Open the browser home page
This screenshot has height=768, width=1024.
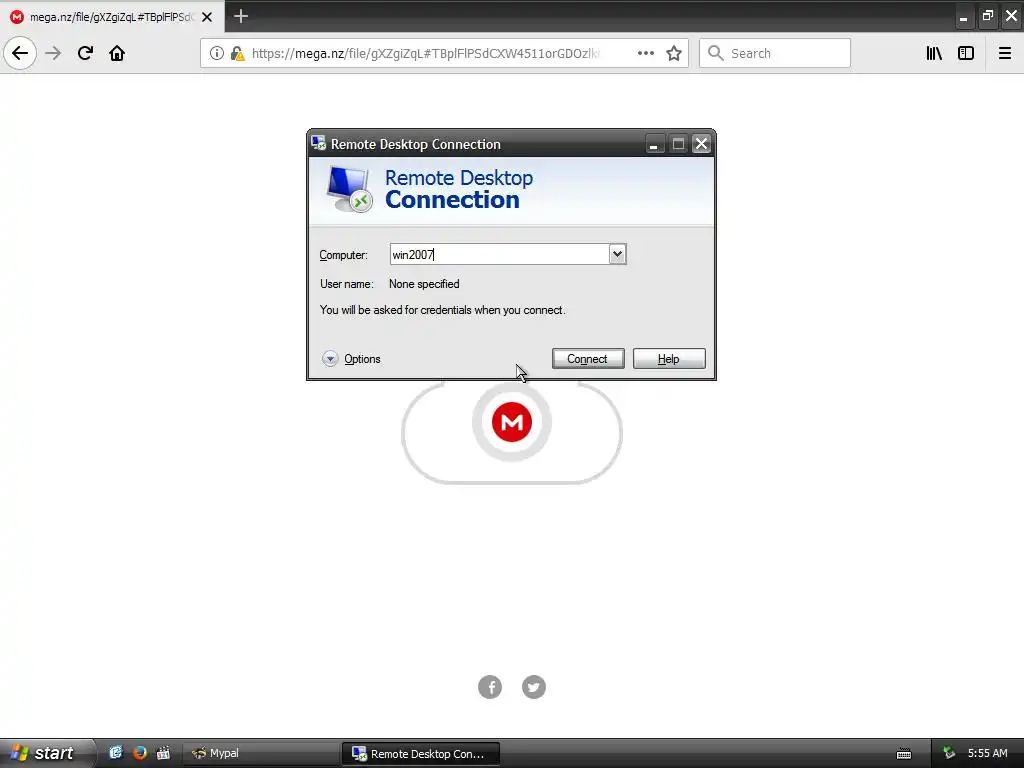click(117, 54)
